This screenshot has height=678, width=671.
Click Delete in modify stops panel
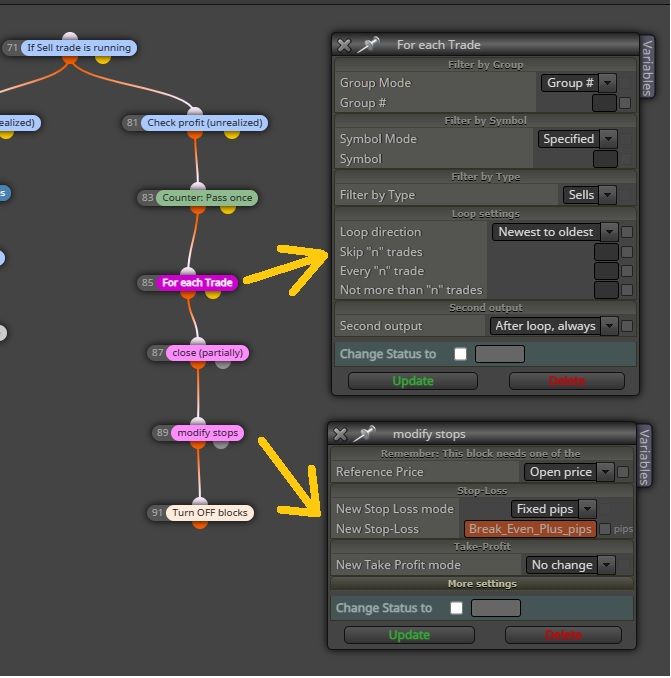pos(563,635)
